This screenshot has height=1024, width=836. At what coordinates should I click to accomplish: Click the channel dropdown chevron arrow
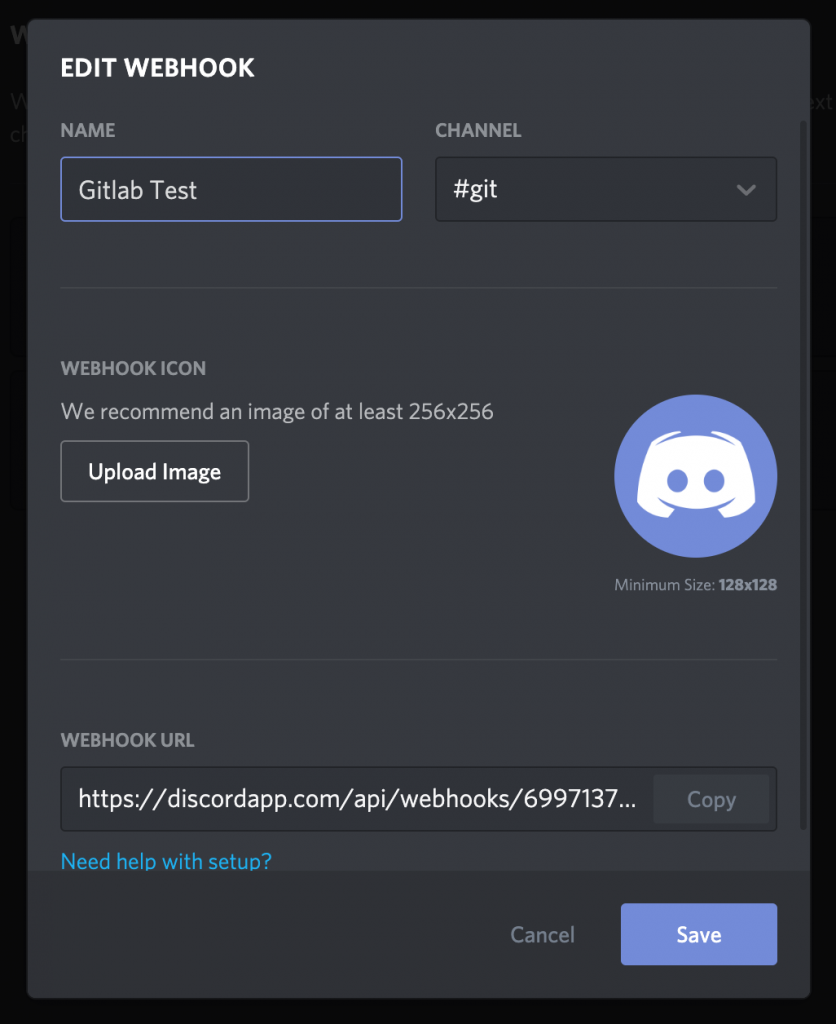747,189
